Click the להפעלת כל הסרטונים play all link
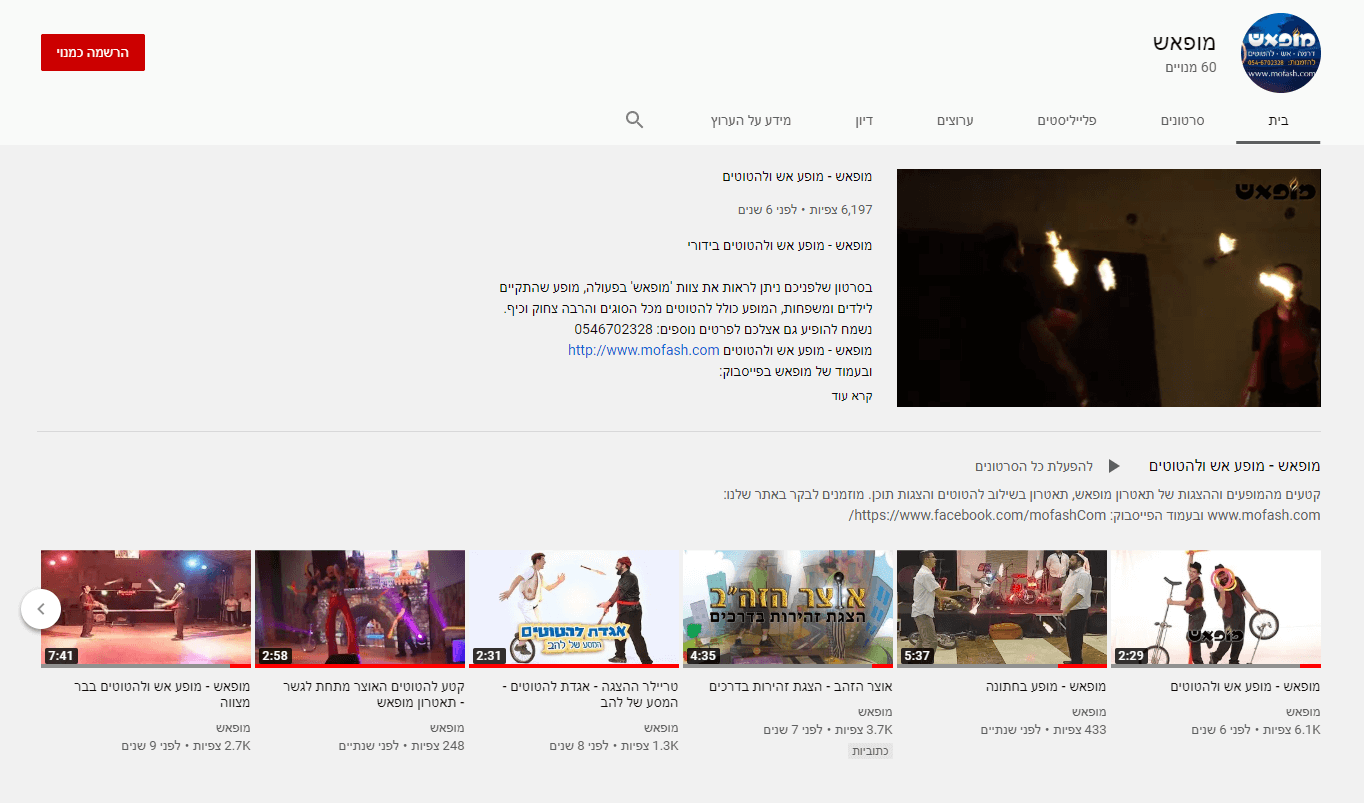 click(x=1035, y=466)
